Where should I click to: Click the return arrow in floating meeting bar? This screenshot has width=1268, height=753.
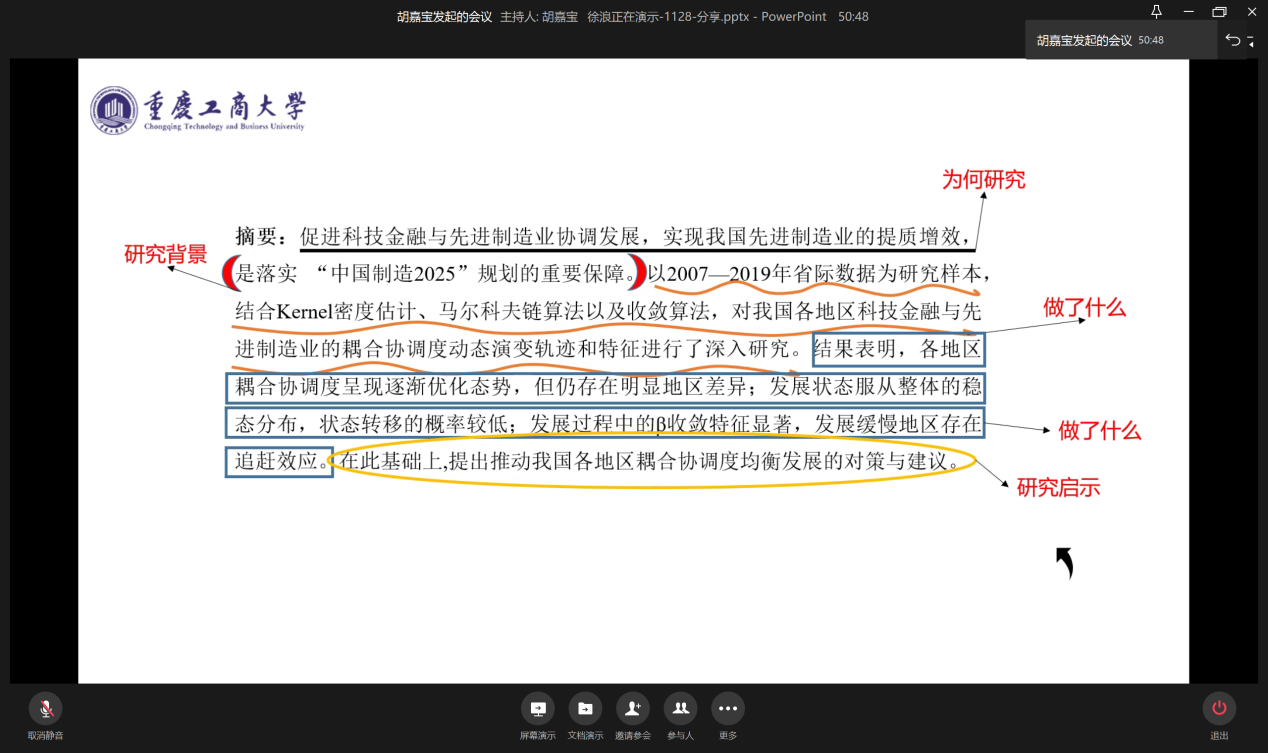click(1233, 40)
